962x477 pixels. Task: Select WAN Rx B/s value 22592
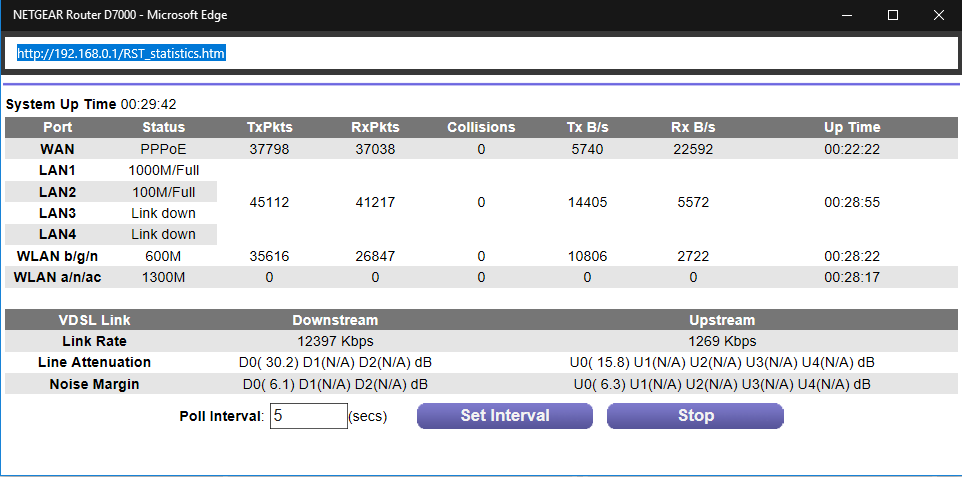(x=693, y=149)
